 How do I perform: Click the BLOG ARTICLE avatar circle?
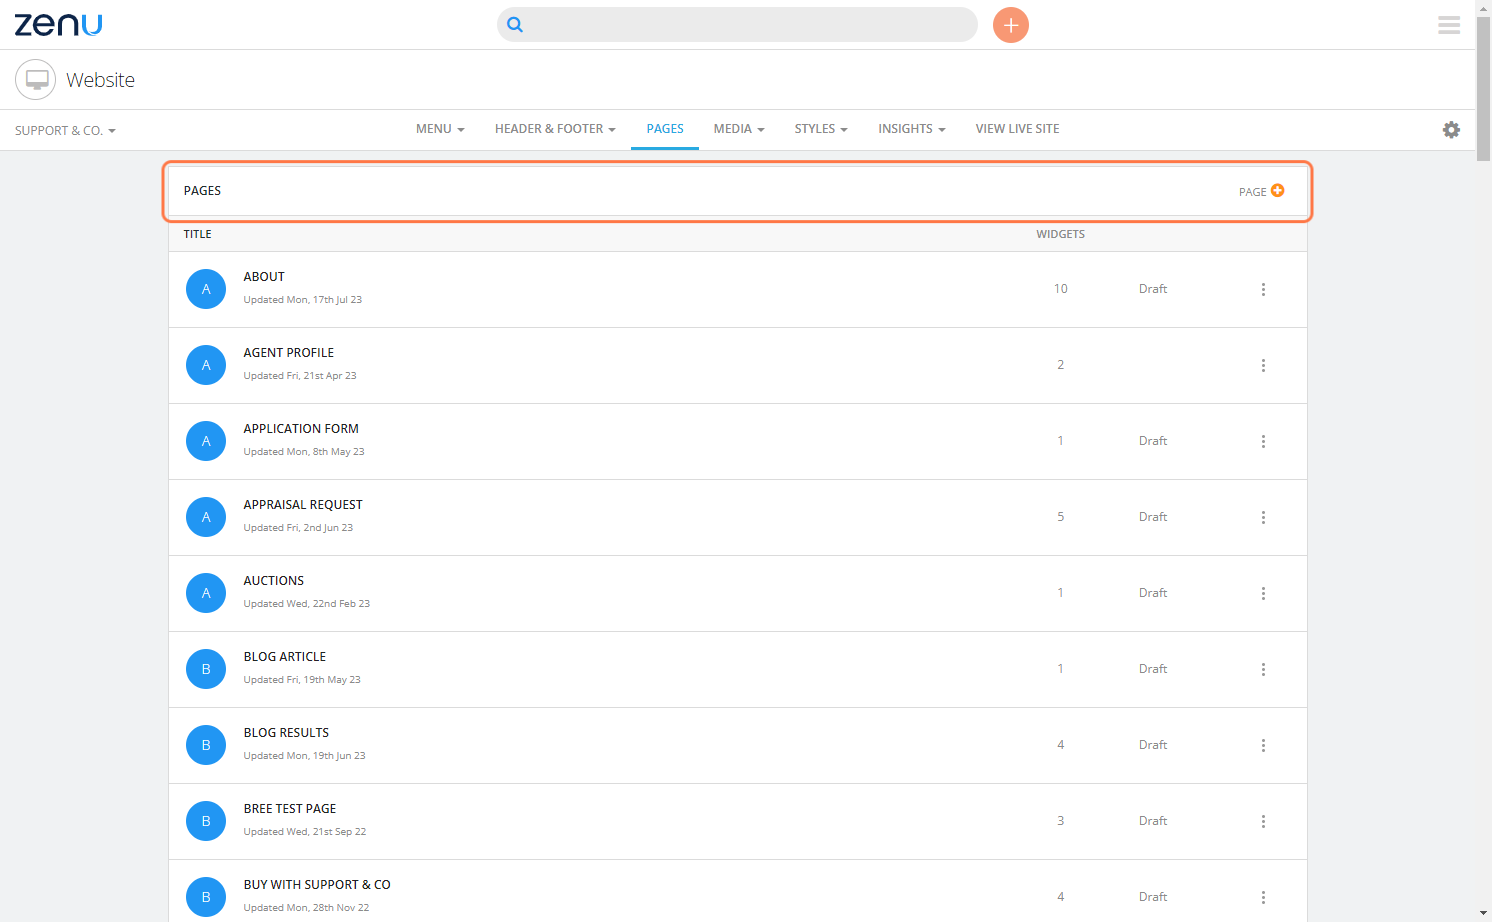(x=206, y=669)
